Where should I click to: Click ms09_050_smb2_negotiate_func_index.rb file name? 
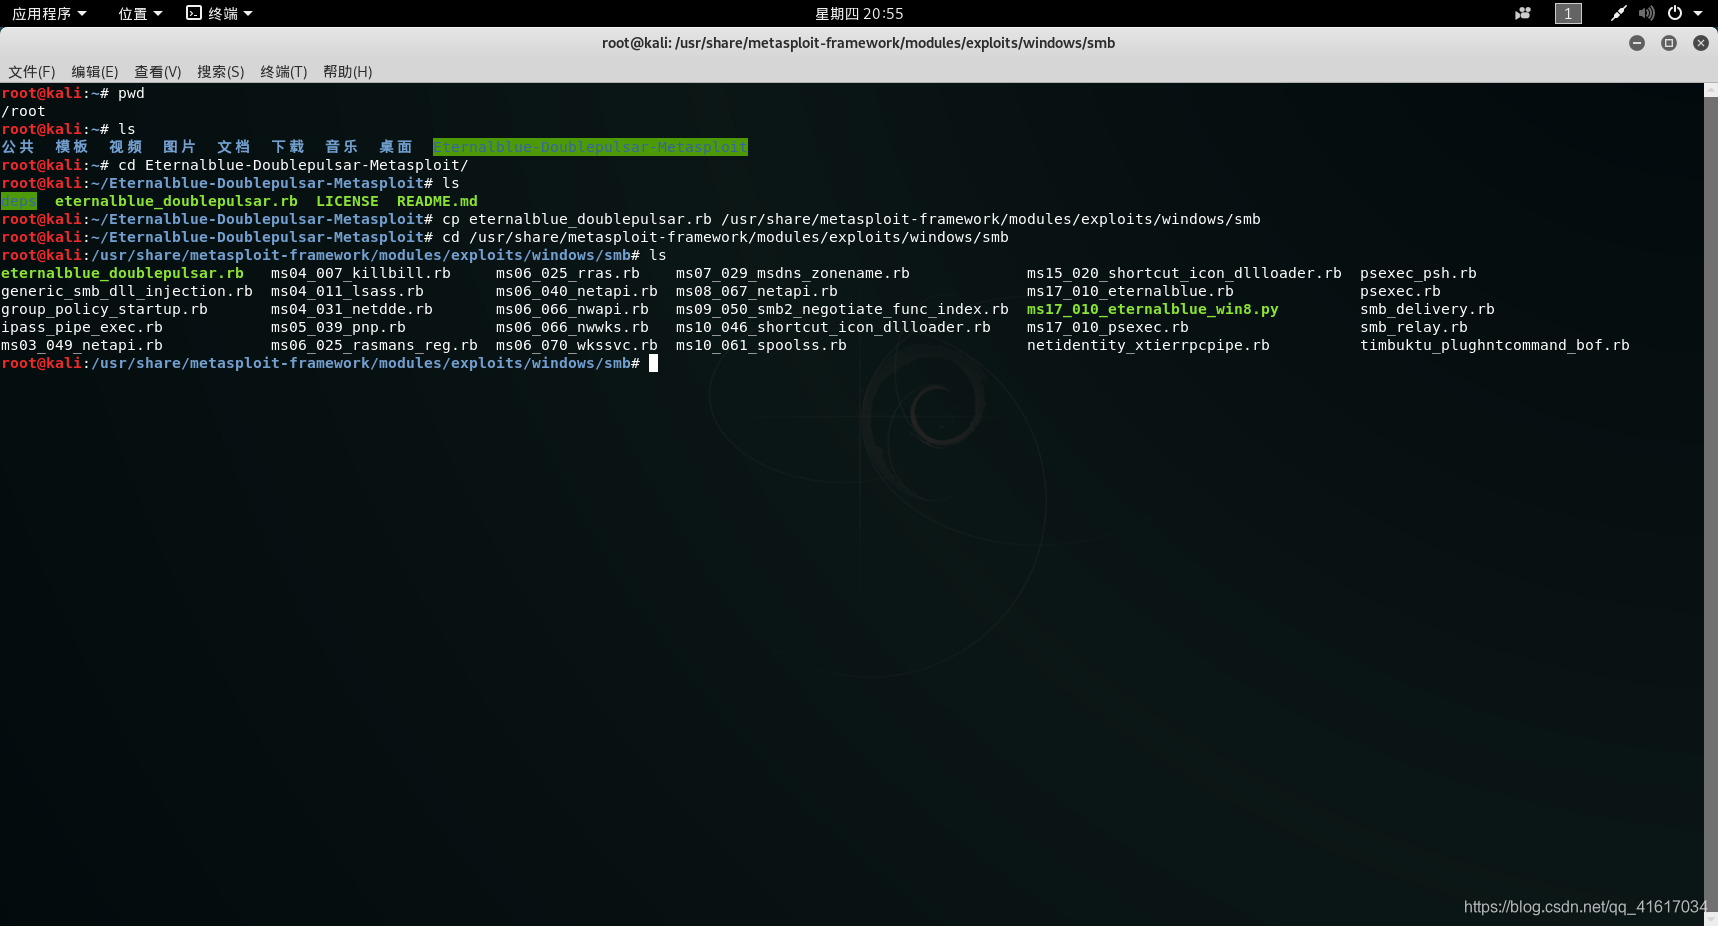pos(842,309)
